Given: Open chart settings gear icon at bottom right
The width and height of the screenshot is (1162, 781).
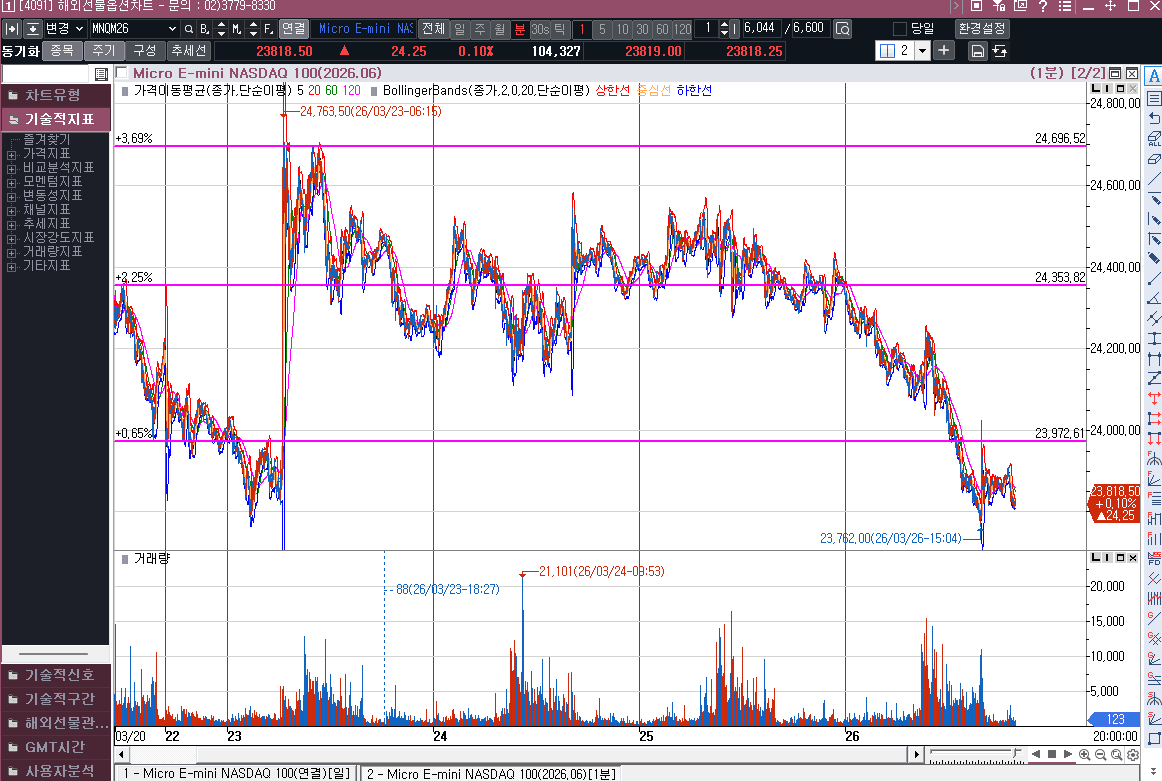Looking at the screenshot, I should click(x=1133, y=754).
